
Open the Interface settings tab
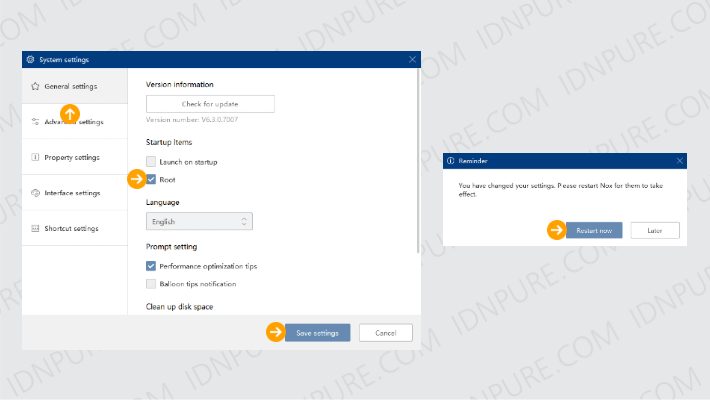(75, 193)
